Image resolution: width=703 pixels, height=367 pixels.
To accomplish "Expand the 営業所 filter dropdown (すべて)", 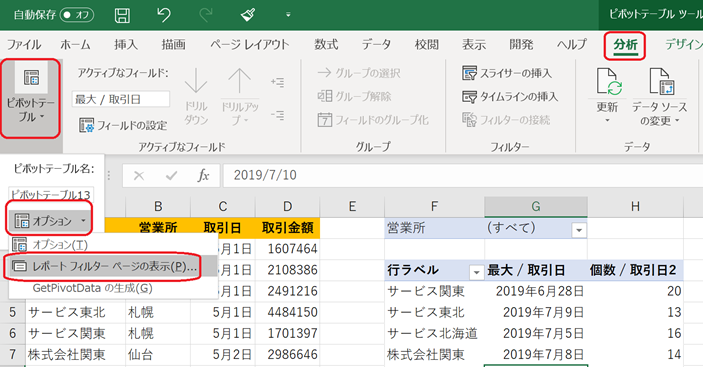I will pyautogui.click(x=579, y=230).
